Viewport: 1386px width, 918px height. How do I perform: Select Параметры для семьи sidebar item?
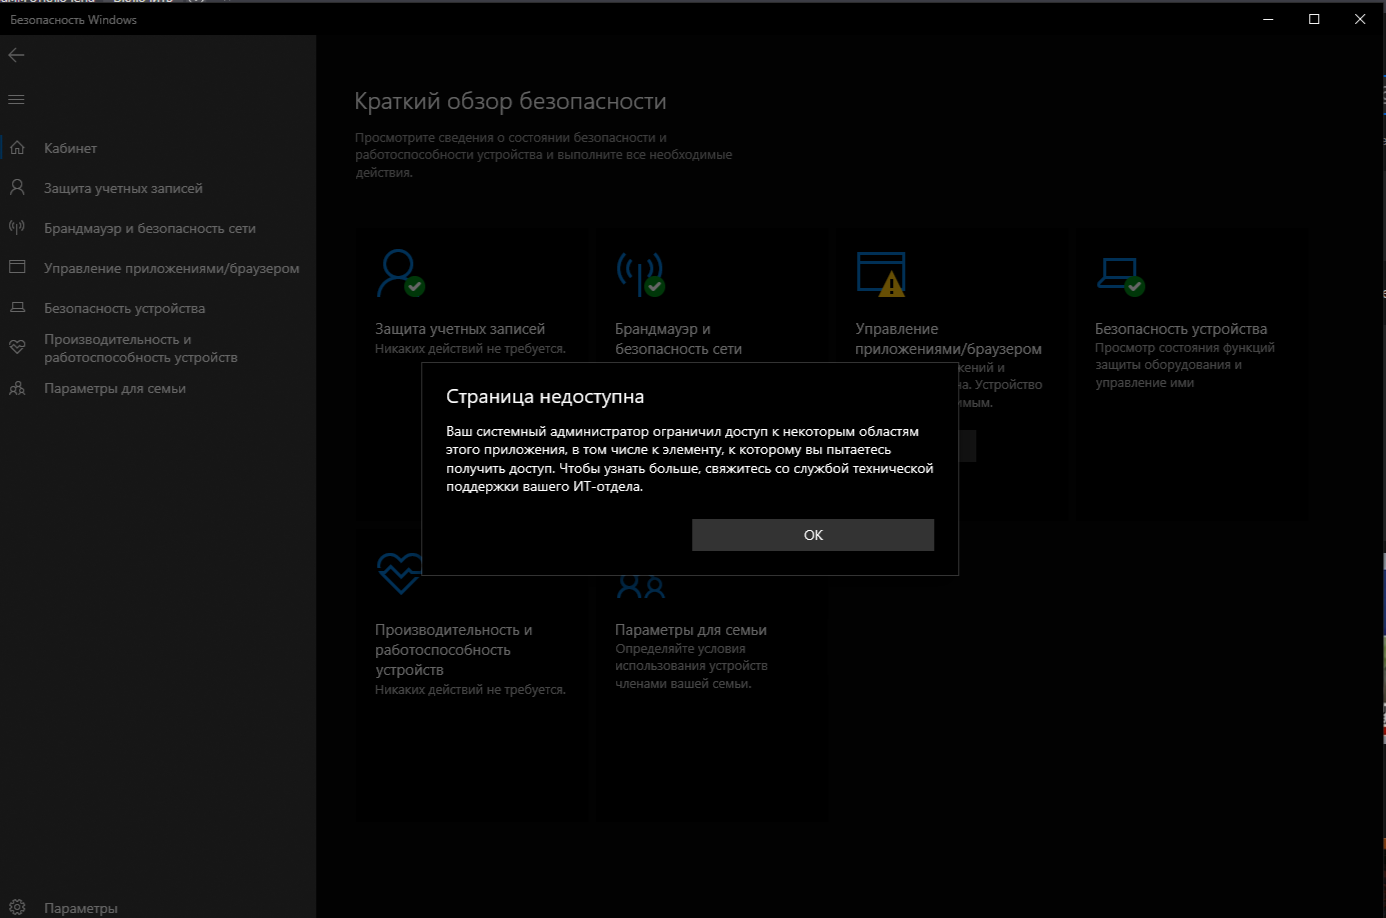coord(115,388)
